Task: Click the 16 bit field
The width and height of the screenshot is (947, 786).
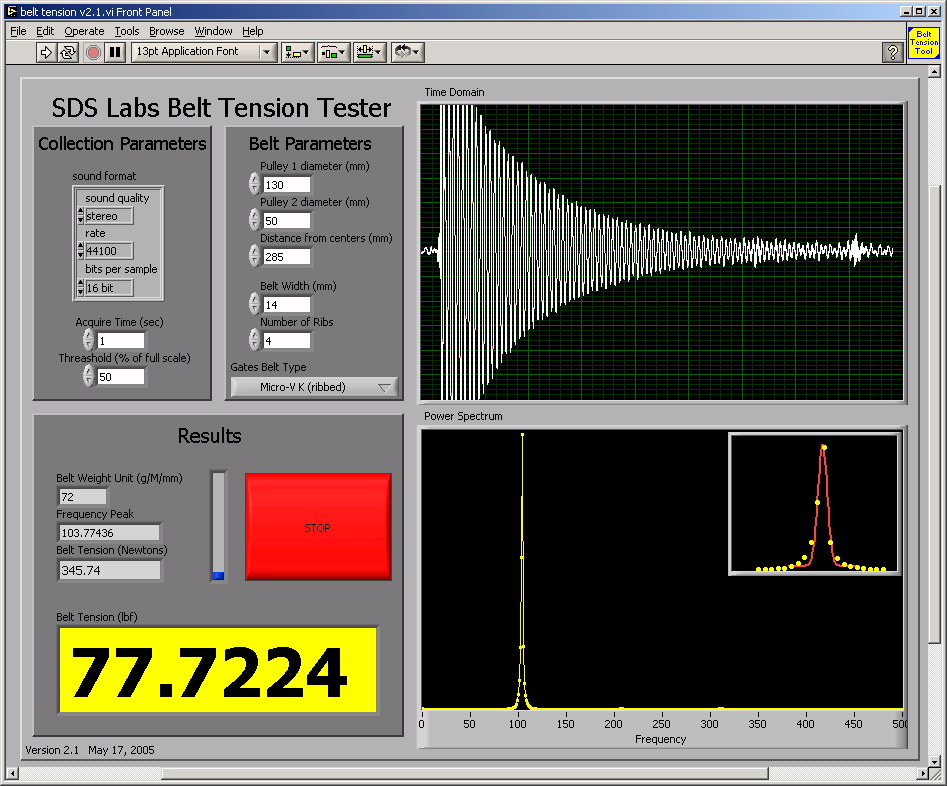Action: (x=109, y=288)
